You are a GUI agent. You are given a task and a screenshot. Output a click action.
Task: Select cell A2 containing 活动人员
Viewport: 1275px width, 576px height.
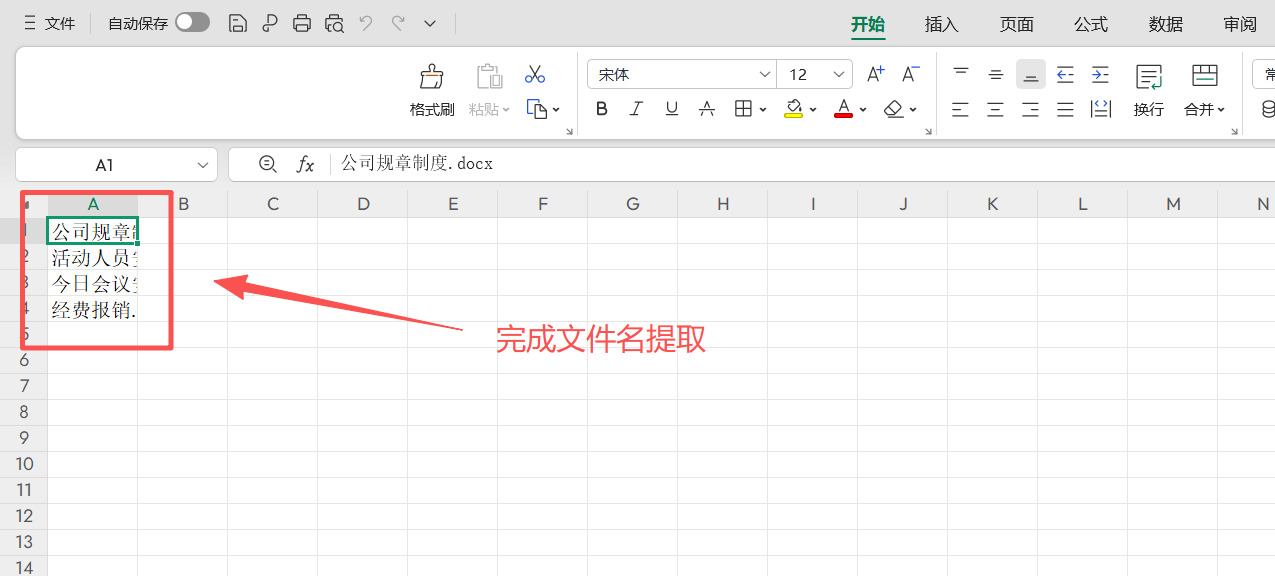pos(93,257)
